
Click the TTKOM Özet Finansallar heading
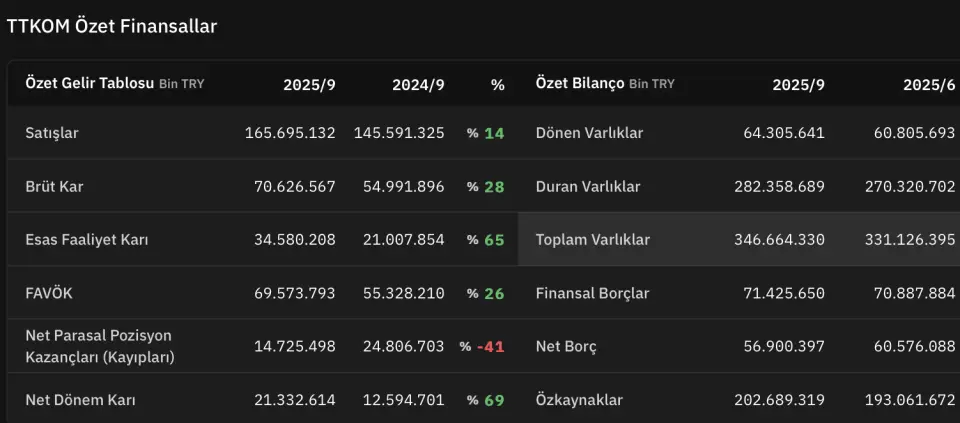[x=112, y=27]
